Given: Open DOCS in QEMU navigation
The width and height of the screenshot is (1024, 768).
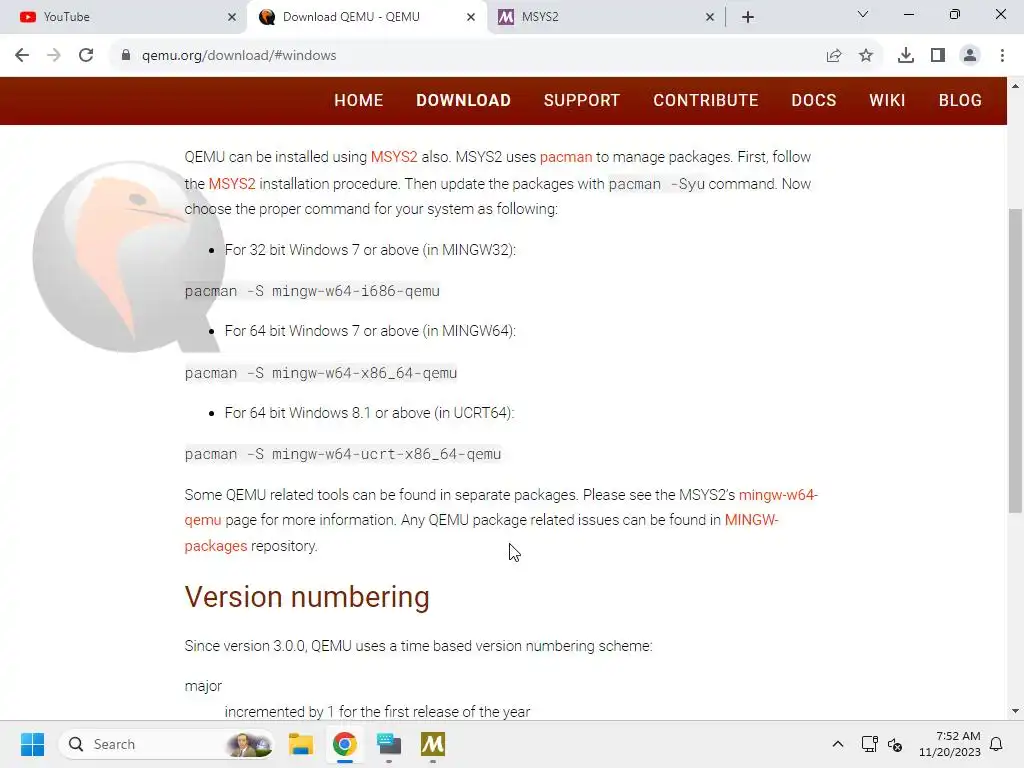Looking at the screenshot, I should [x=814, y=101].
